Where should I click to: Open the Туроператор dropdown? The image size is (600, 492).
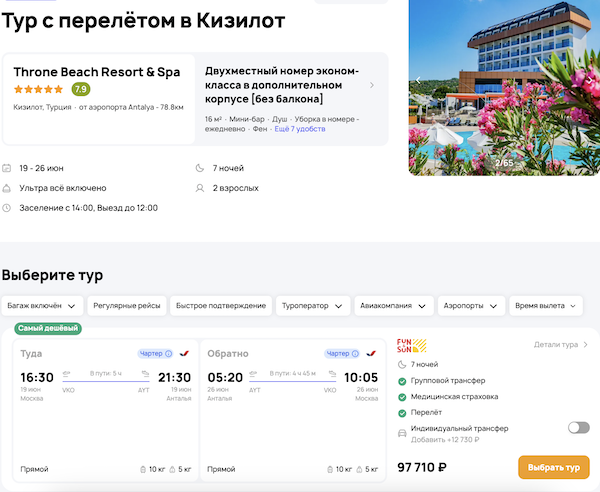[312, 305]
